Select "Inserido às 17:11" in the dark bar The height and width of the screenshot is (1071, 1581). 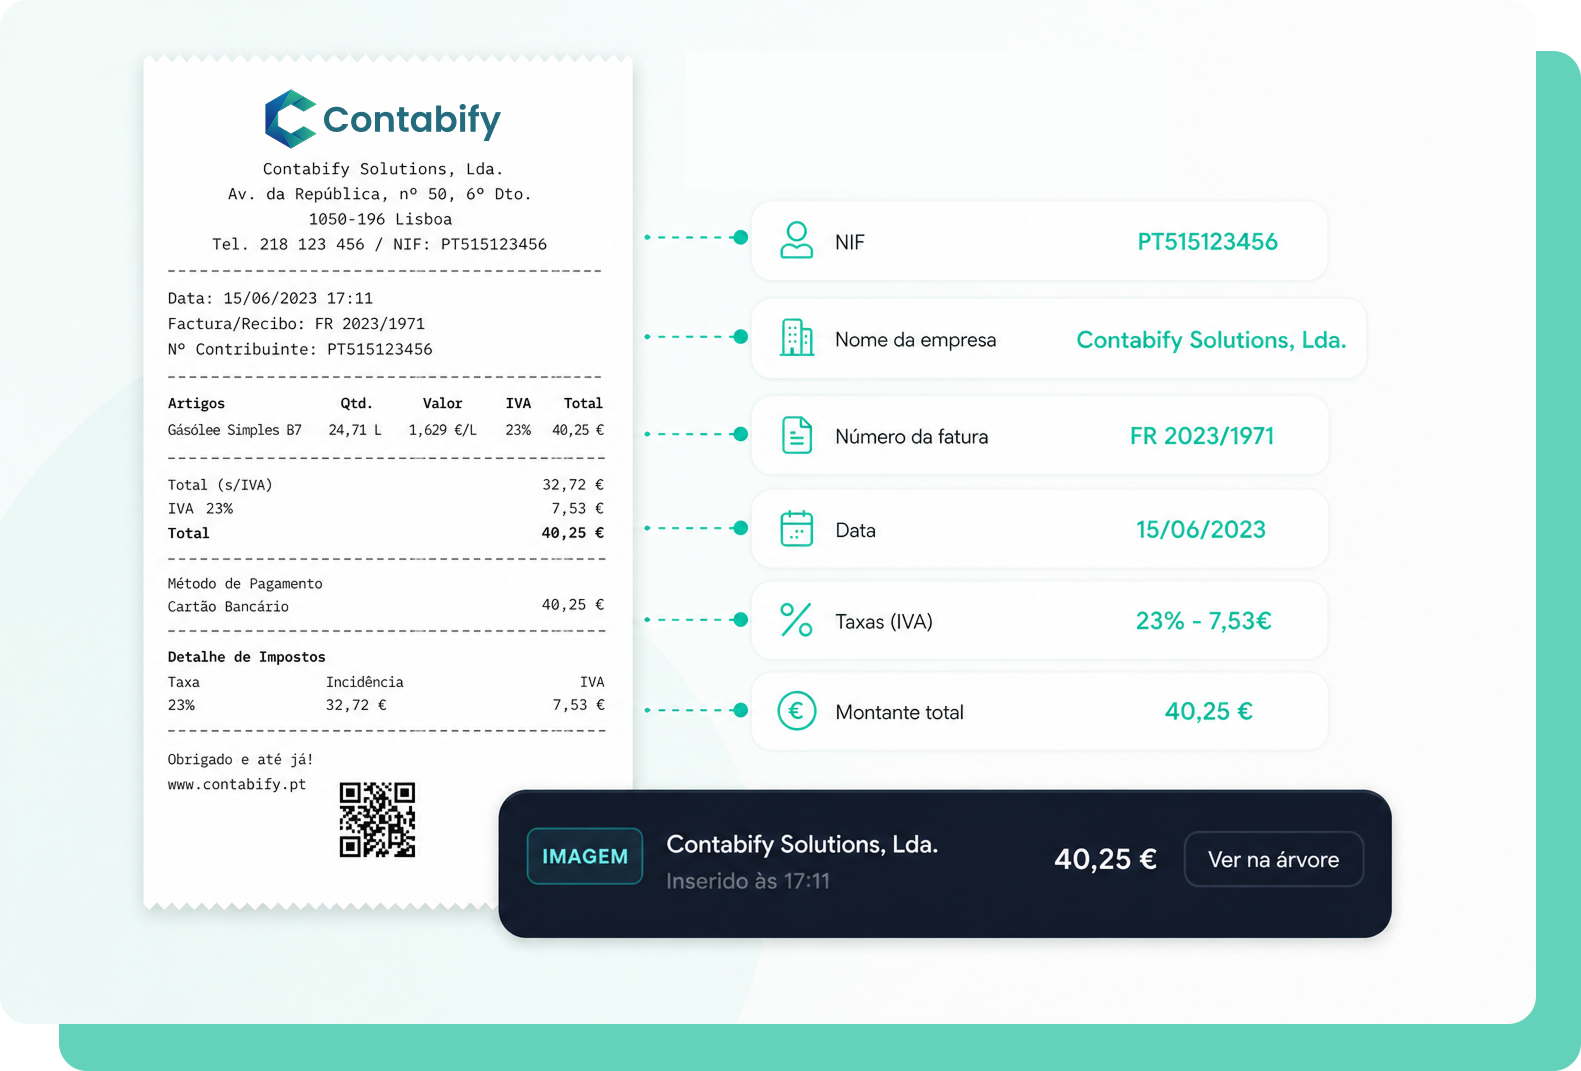748,881
